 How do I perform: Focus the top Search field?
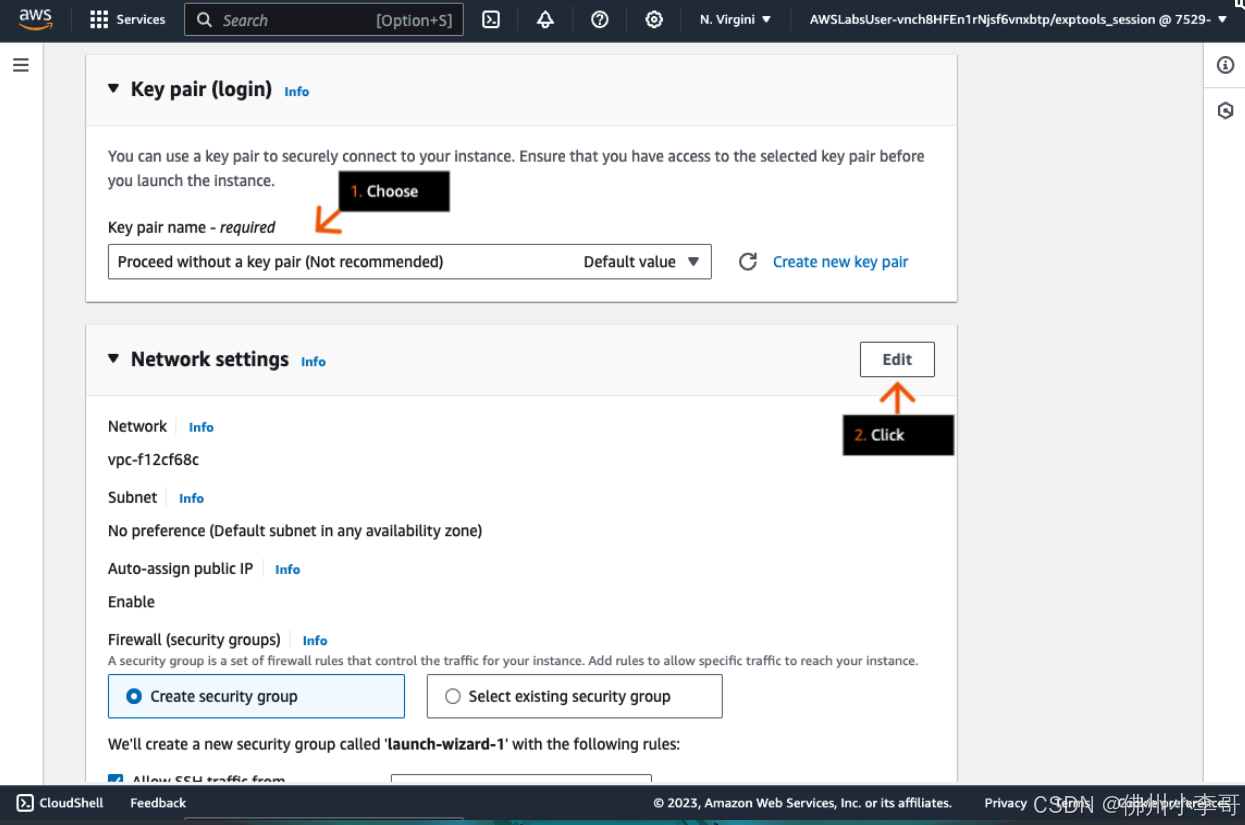323,20
